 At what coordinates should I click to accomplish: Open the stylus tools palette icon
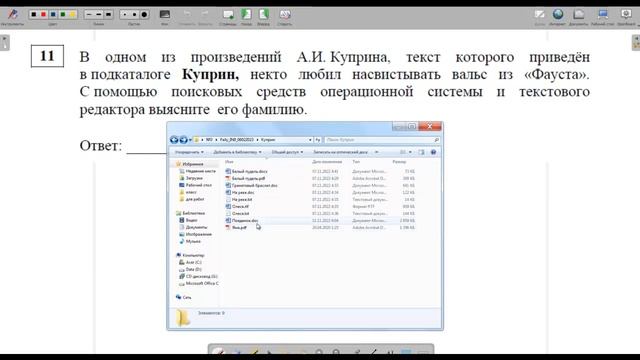(13, 14)
